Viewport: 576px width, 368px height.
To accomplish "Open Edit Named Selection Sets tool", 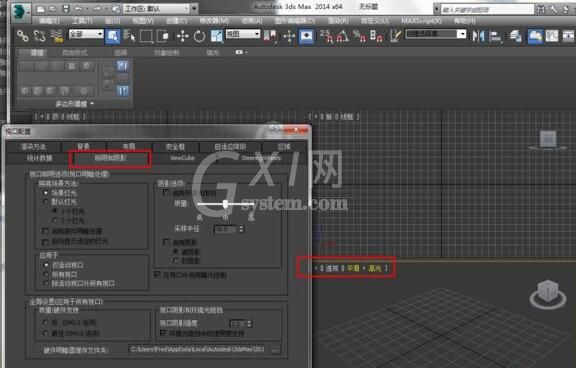I will click(x=395, y=36).
